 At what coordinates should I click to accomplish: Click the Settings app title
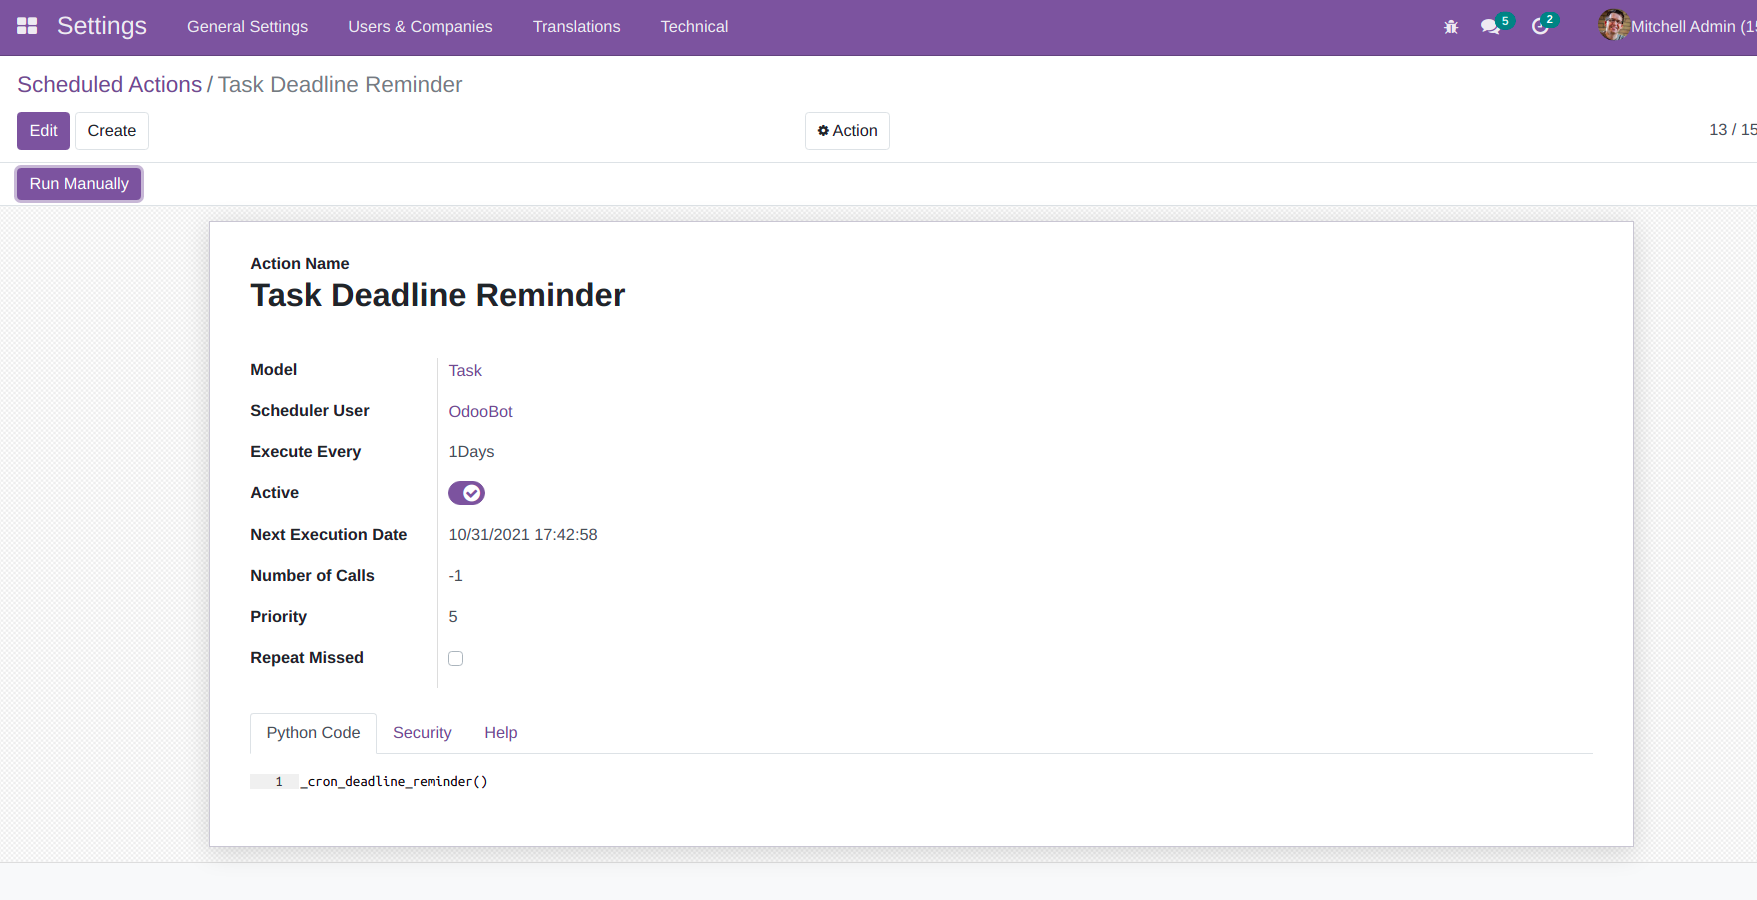(x=102, y=26)
